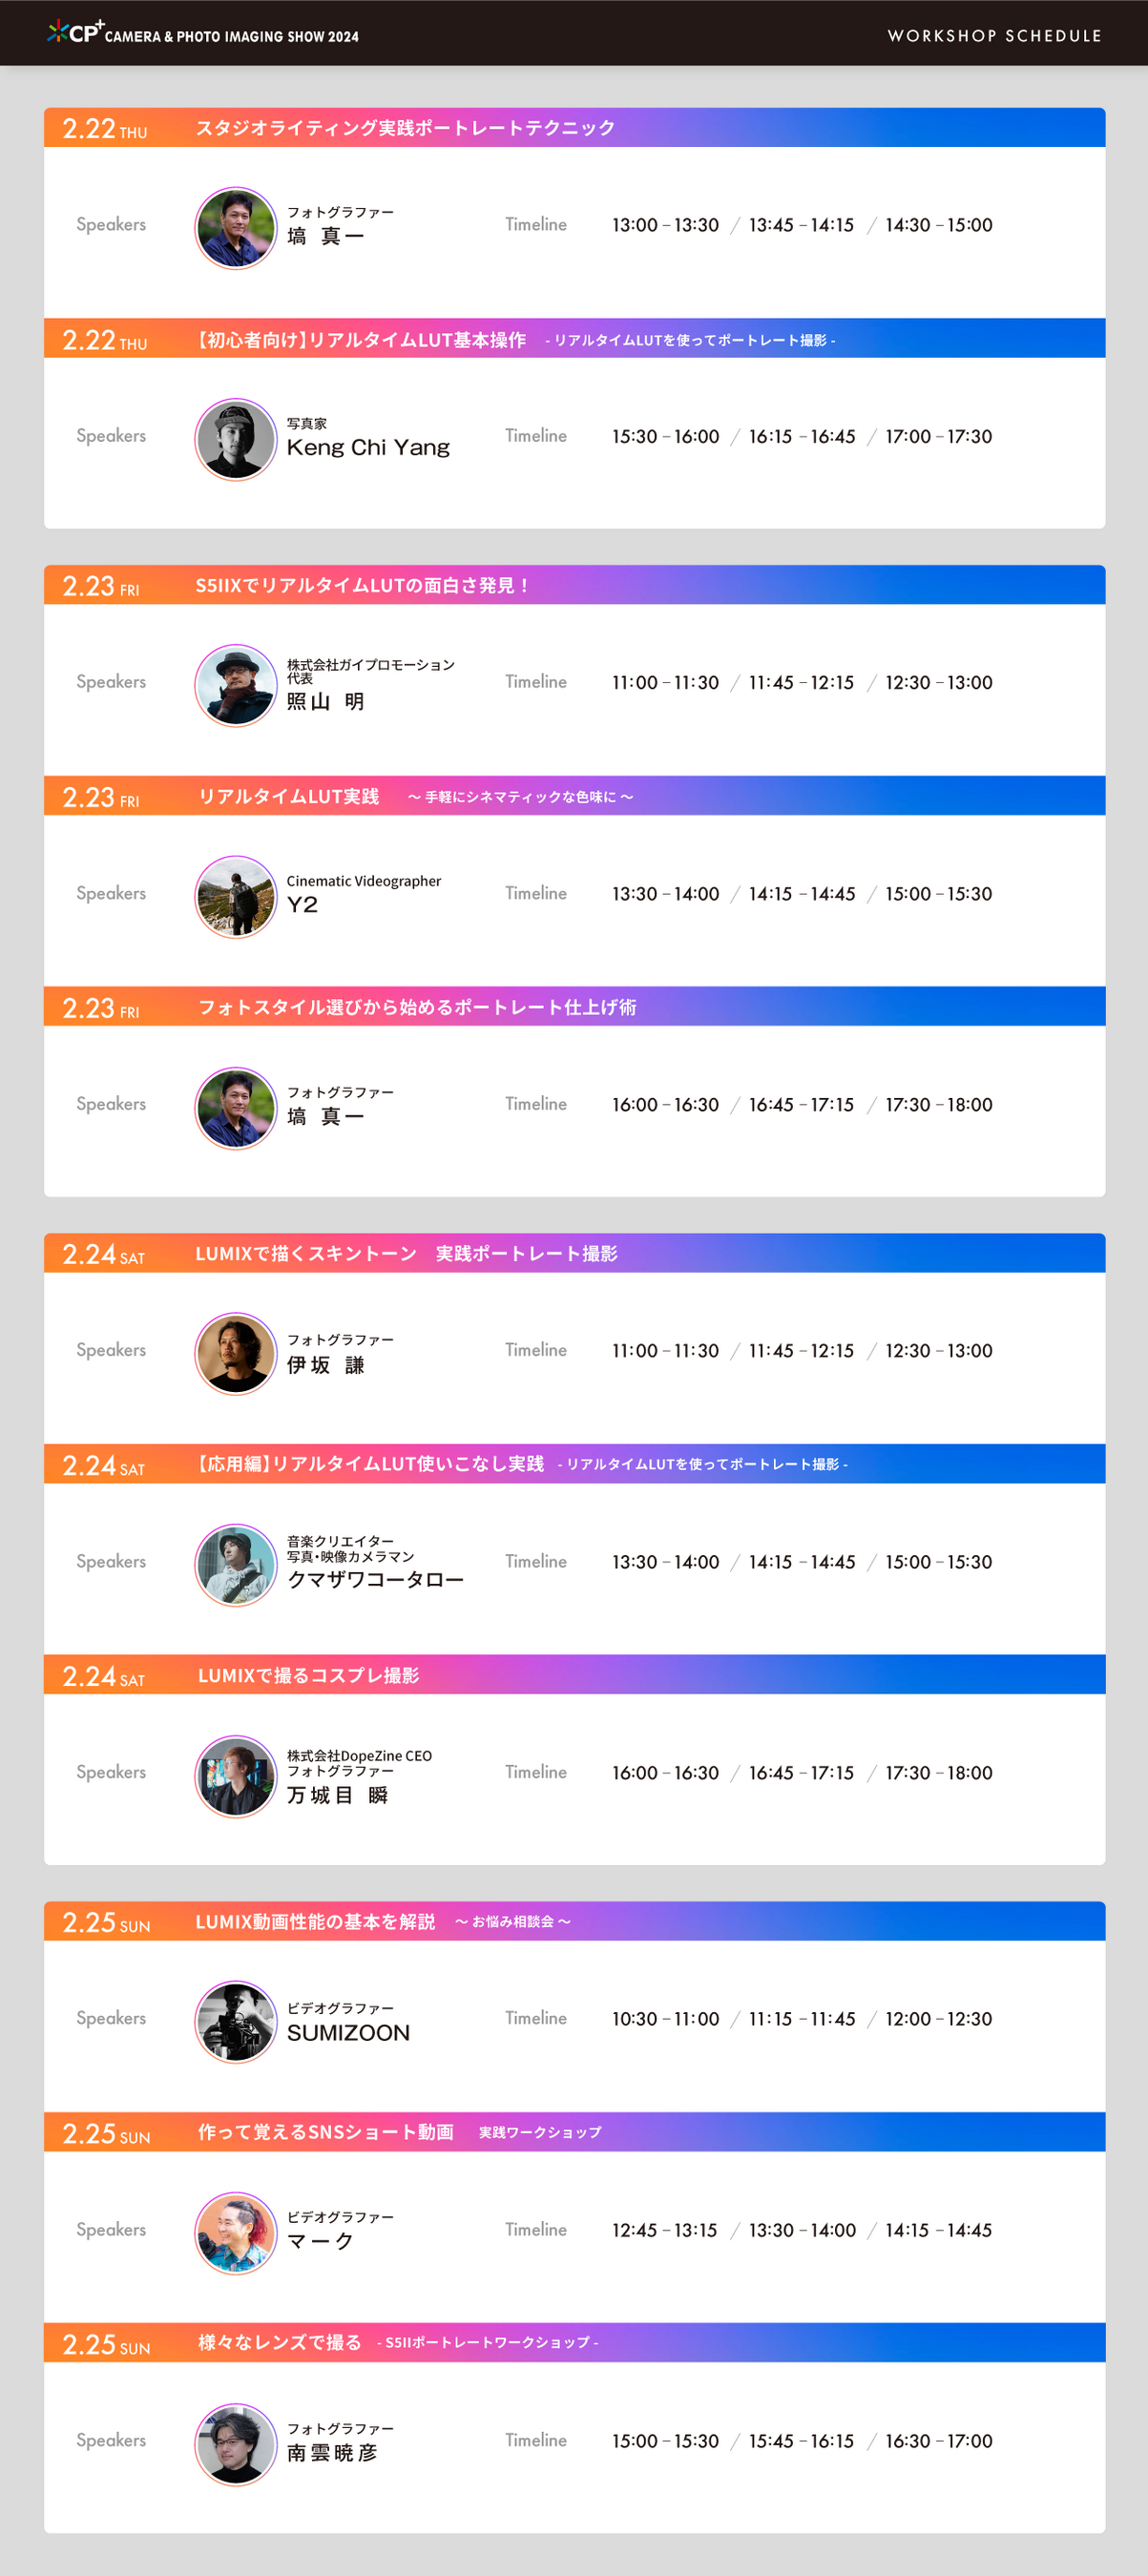The width and height of the screenshot is (1148, 2576).
Task: Click the 13:00 – 13:30 slot on 2.22
Action: click(x=665, y=225)
